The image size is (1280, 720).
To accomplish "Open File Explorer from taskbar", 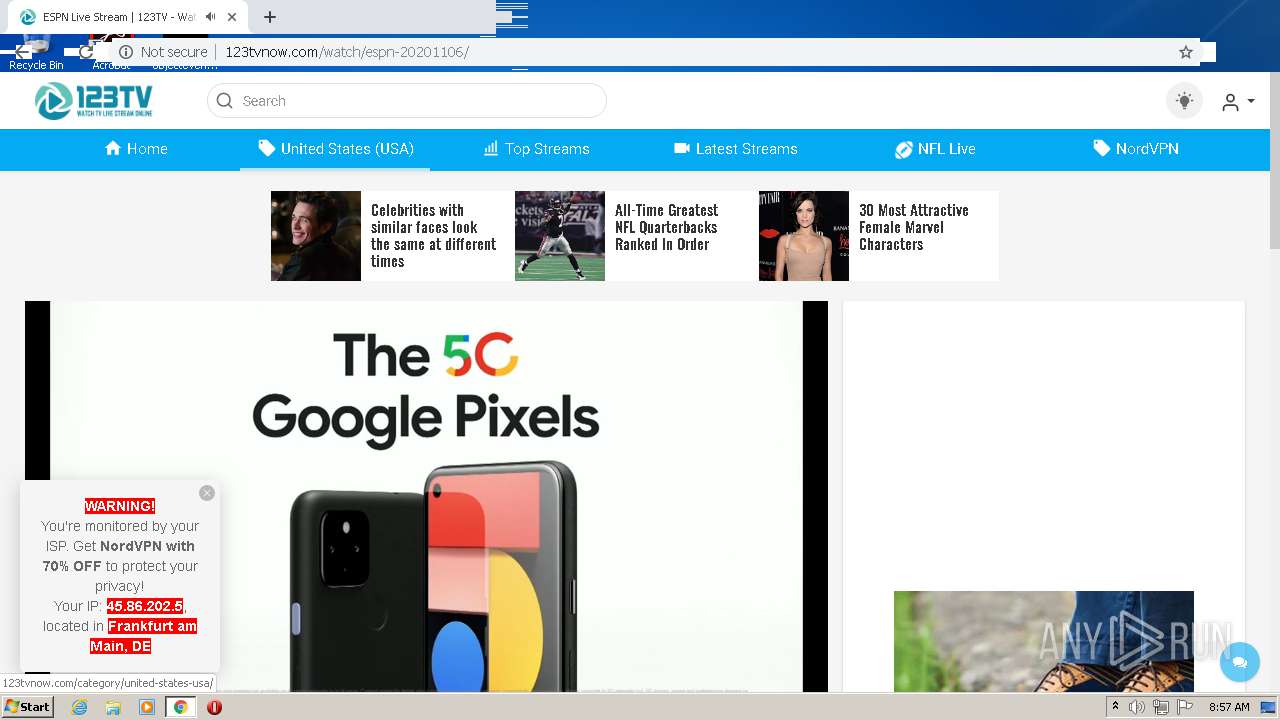I will (113, 707).
